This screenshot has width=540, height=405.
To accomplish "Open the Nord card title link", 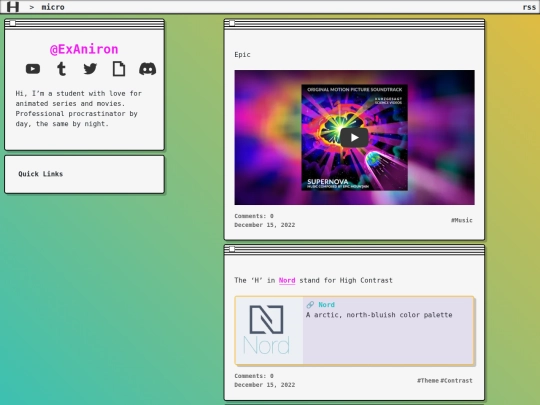I will [326, 304].
